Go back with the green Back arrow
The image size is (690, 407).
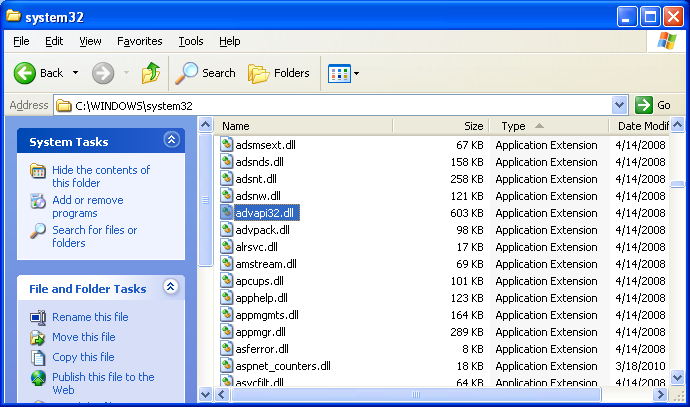25,73
